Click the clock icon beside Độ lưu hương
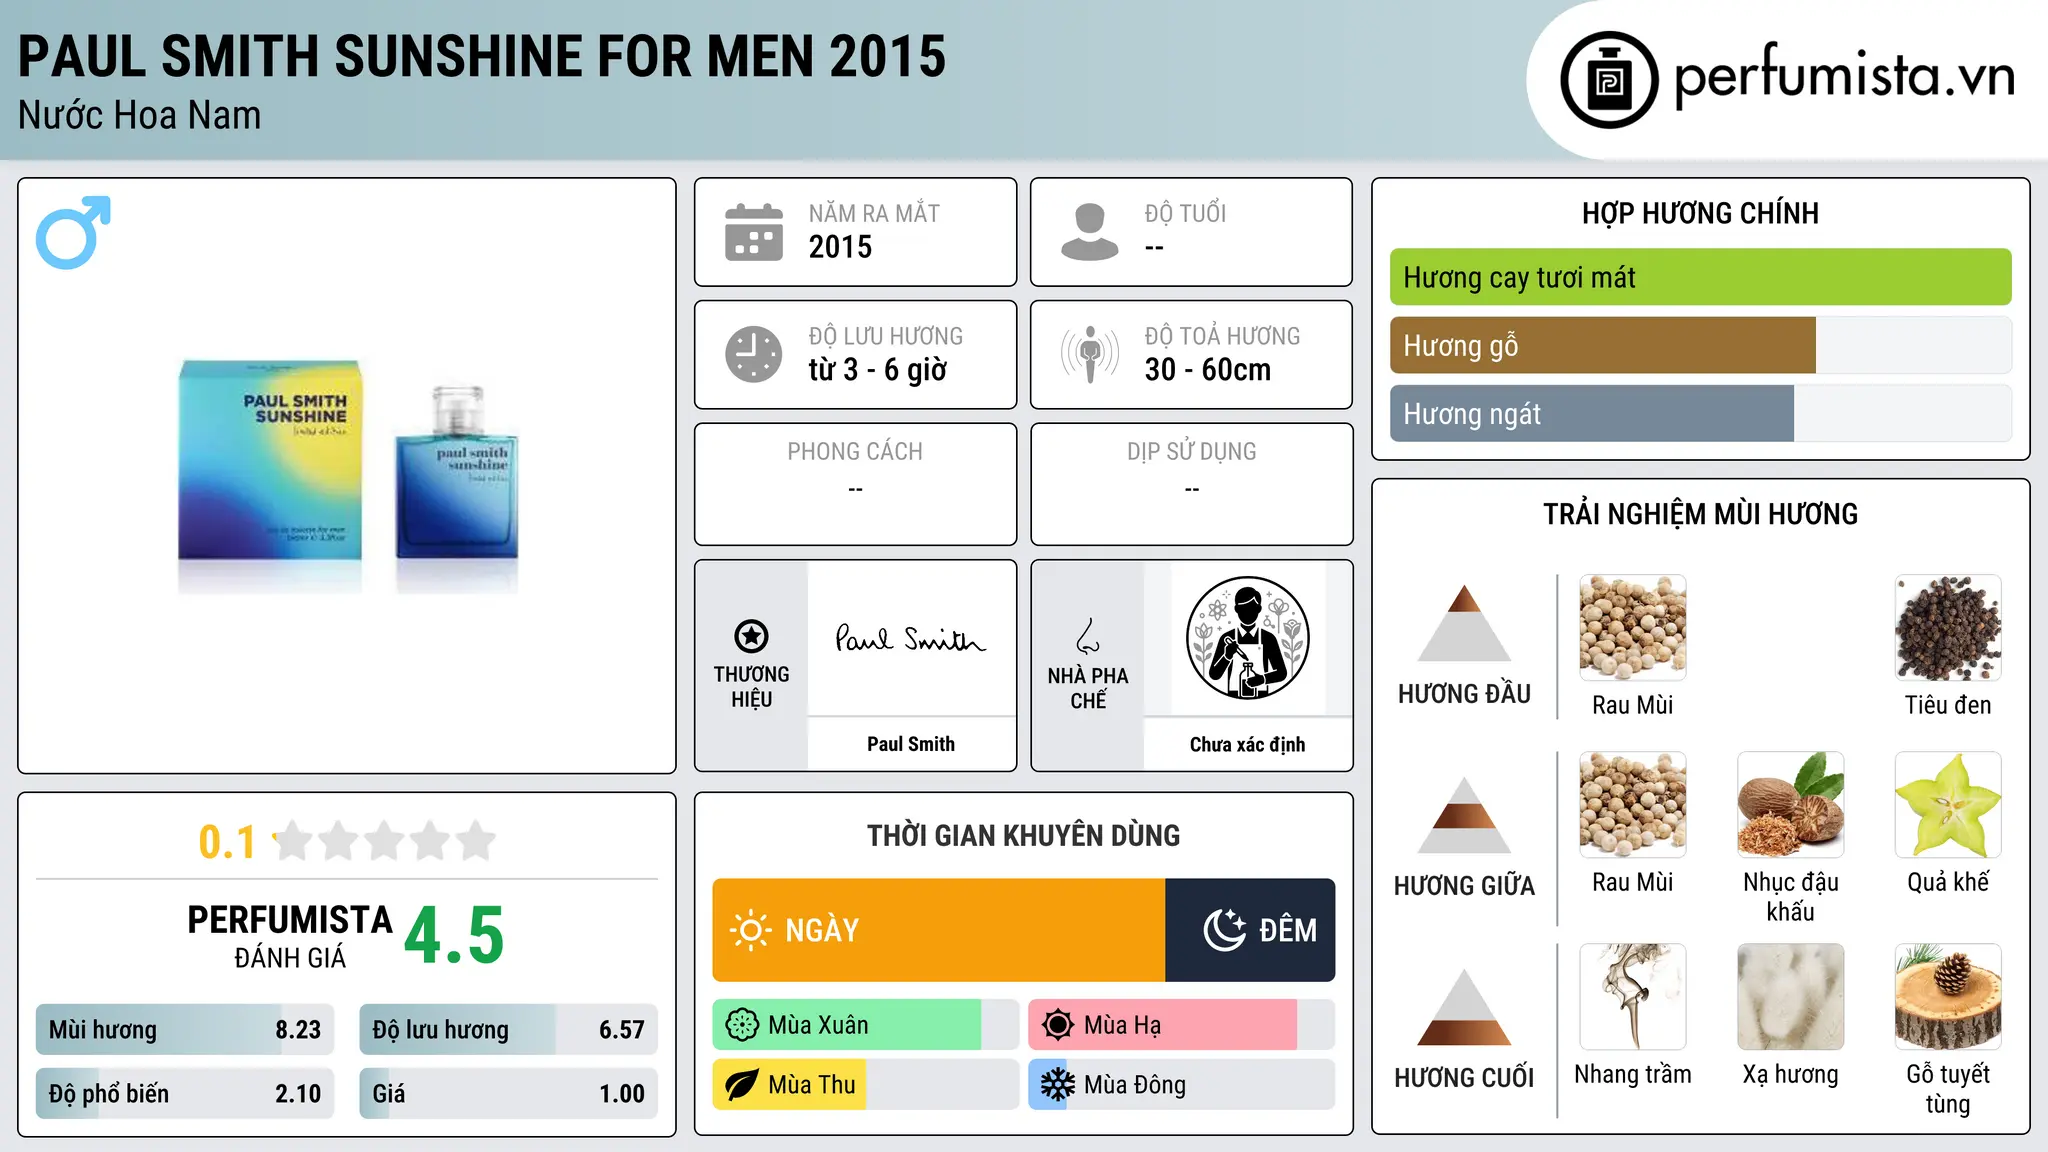Image resolution: width=2048 pixels, height=1152 pixels. point(754,354)
